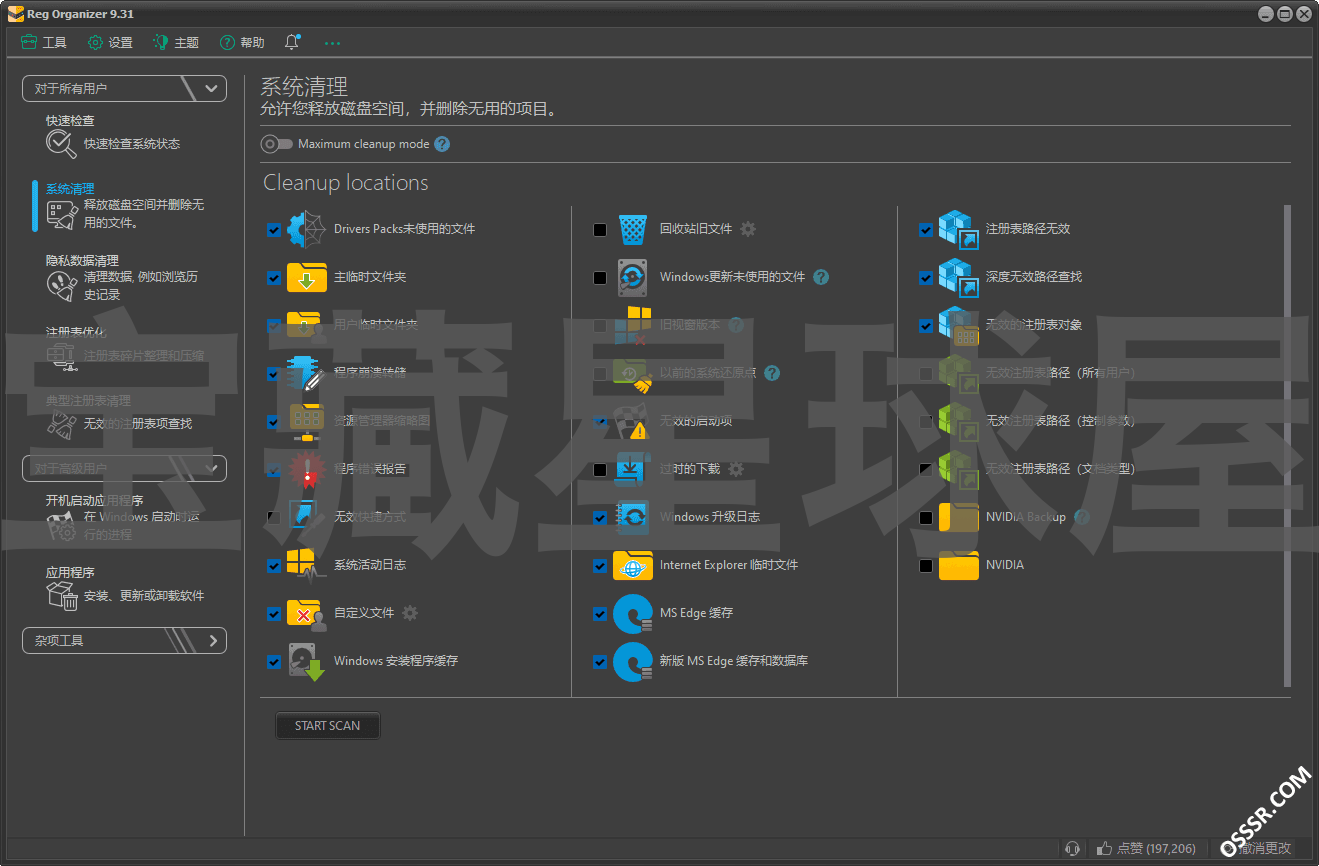The height and width of the screenshot is (866, 1319).
Task: Uncheck the 注册表路径无效 checkbox
Action: coord(926,230)
